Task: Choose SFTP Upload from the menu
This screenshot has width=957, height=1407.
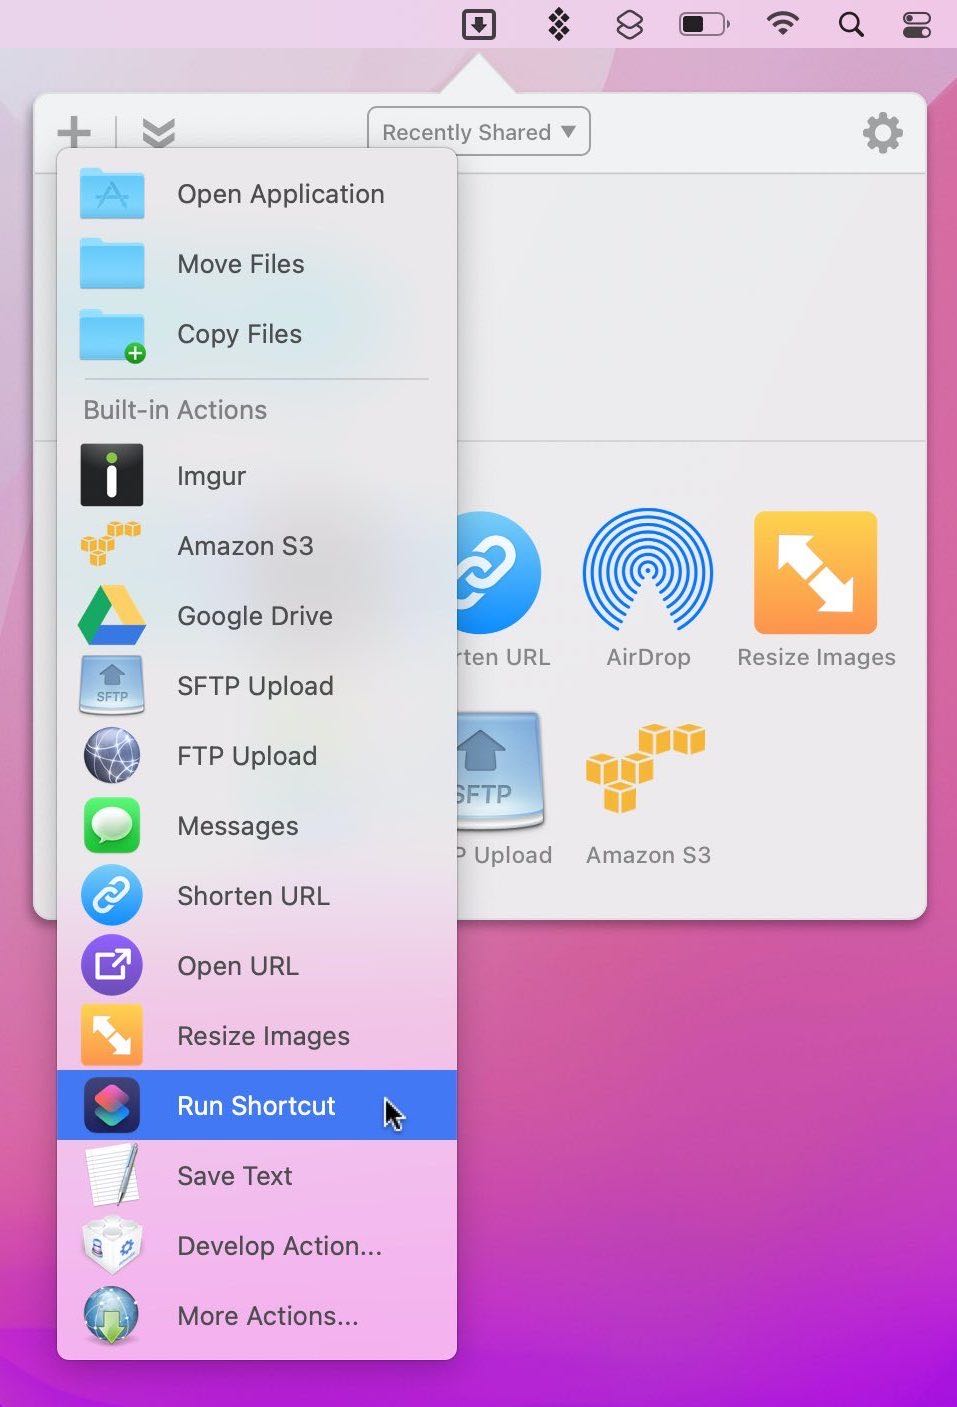Action: point(255,686)
